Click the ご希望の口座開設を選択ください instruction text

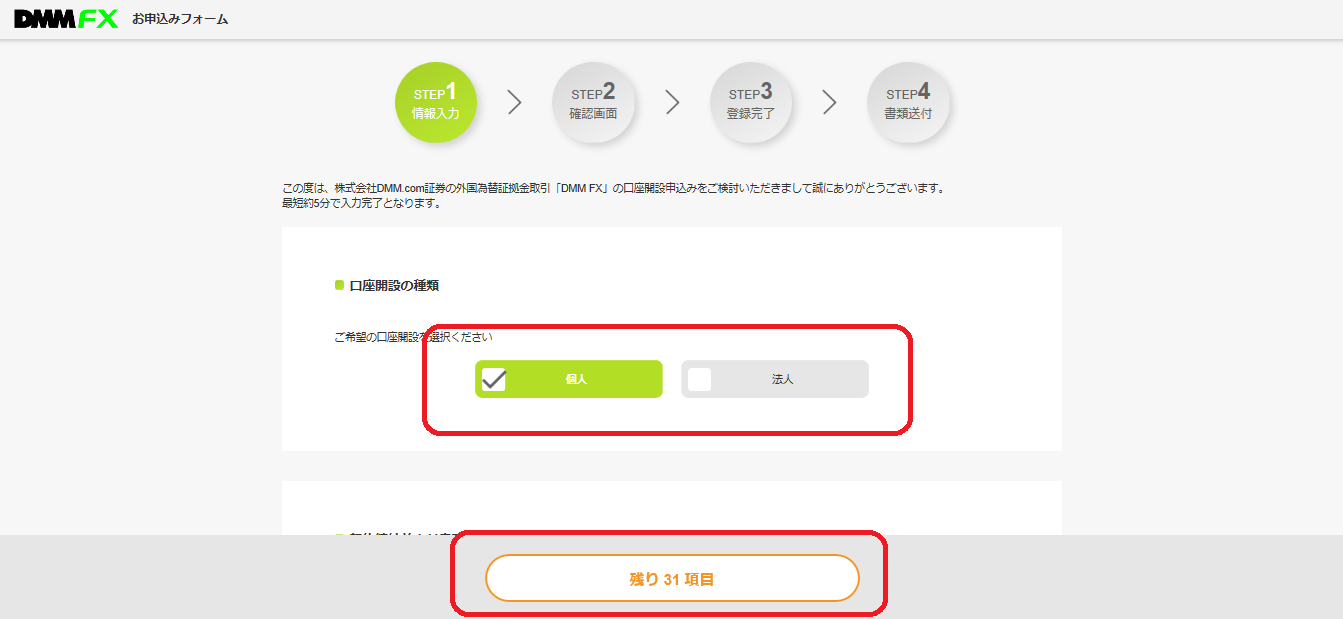(413, 337)
